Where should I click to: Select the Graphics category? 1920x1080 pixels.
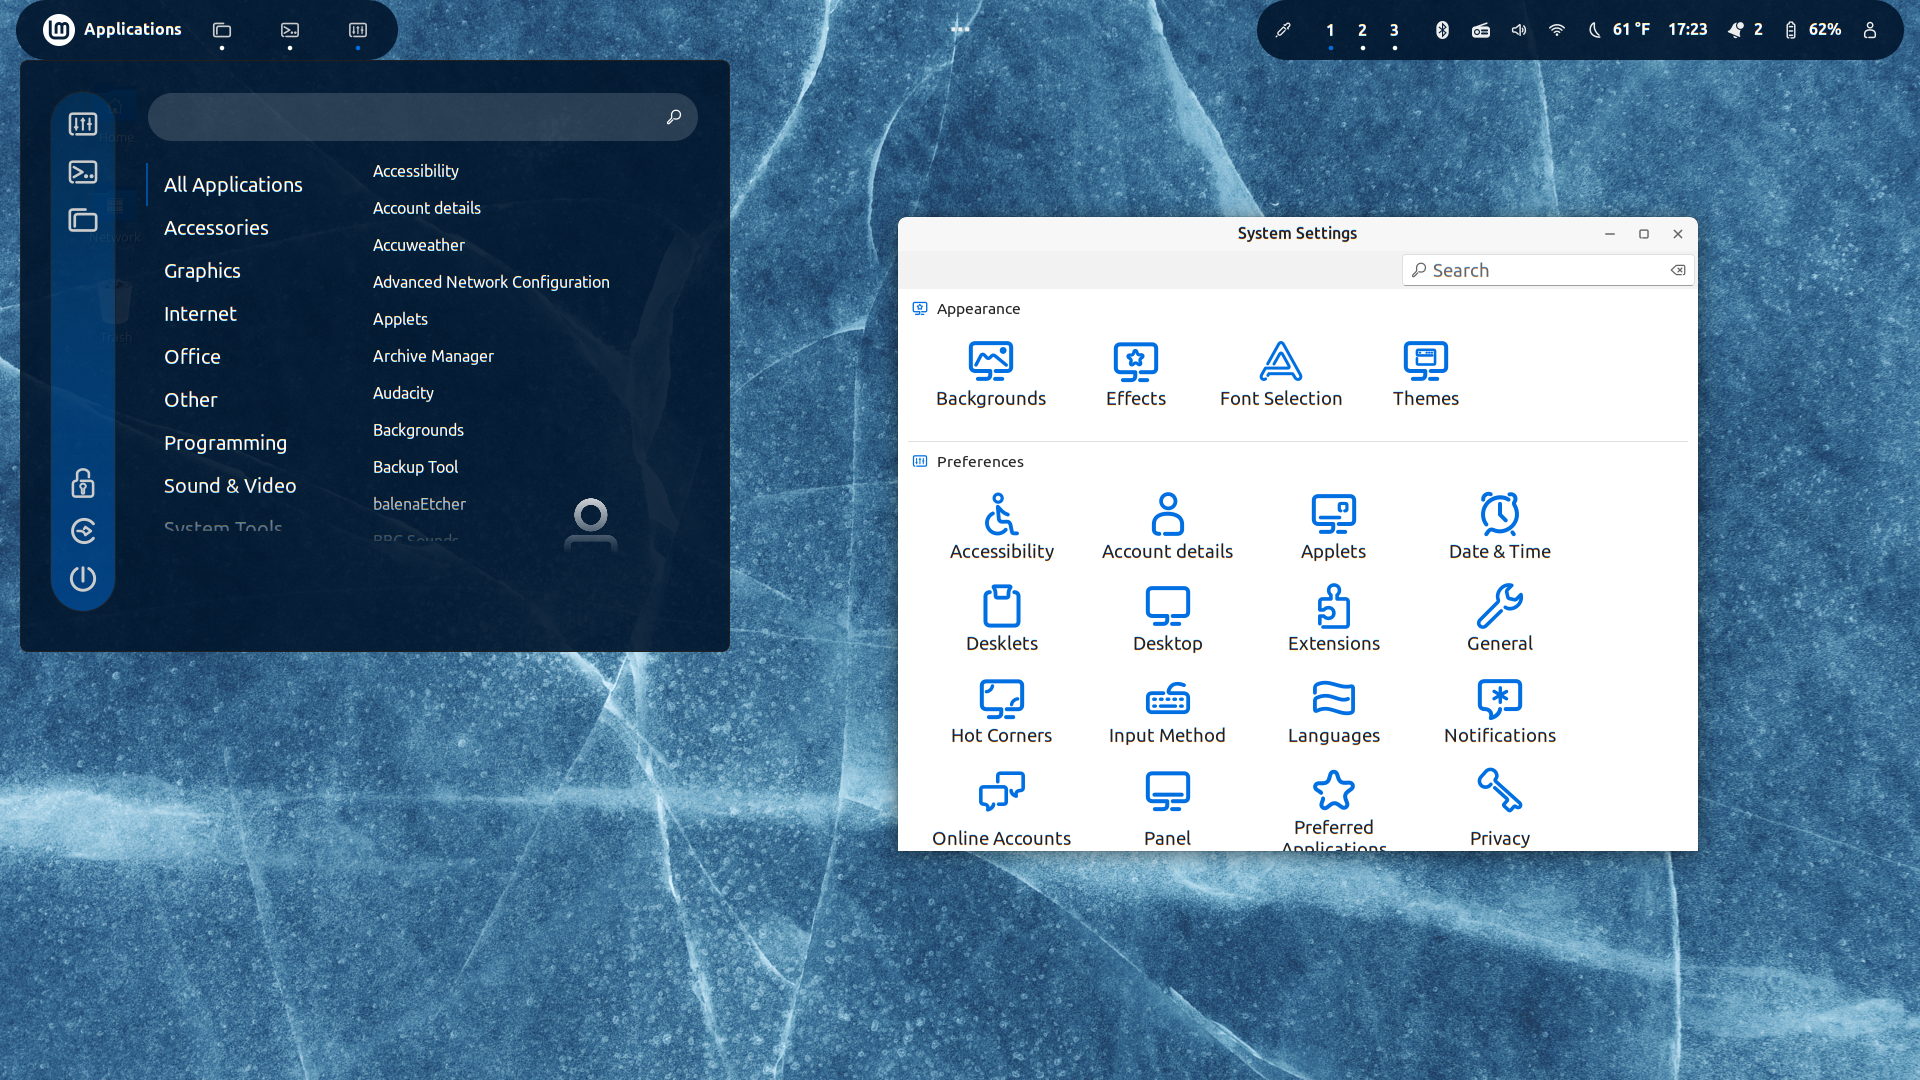[202, 271]
